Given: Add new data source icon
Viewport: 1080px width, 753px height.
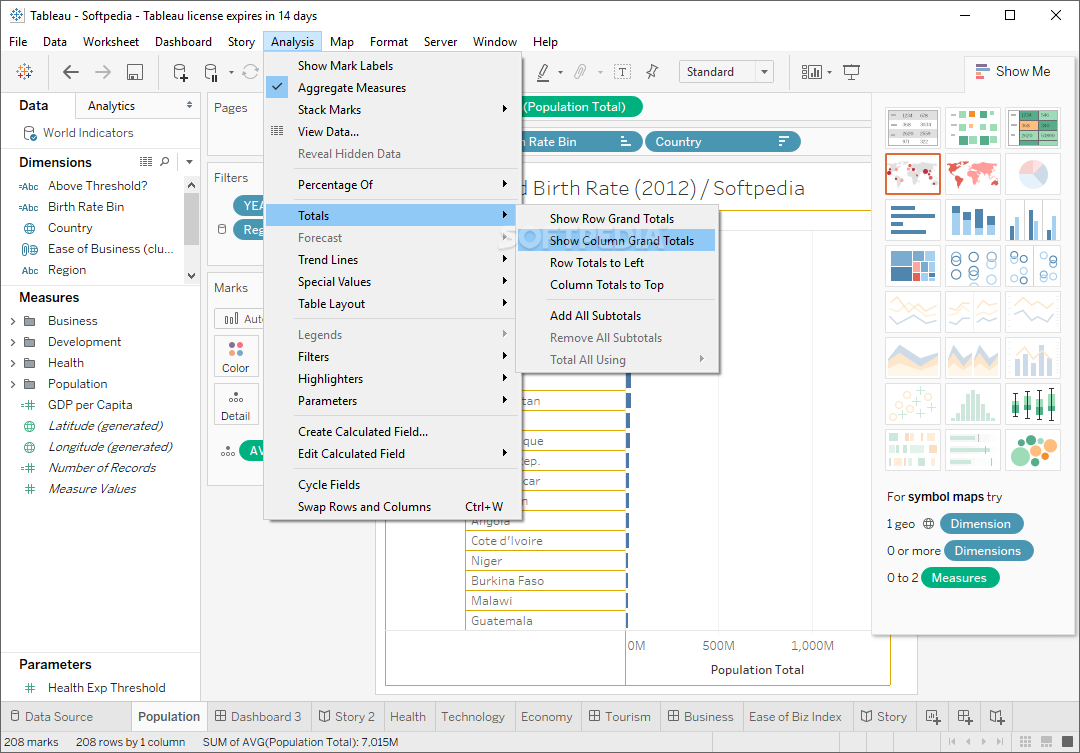Looking at the screenshot, I should click(180, 72).
